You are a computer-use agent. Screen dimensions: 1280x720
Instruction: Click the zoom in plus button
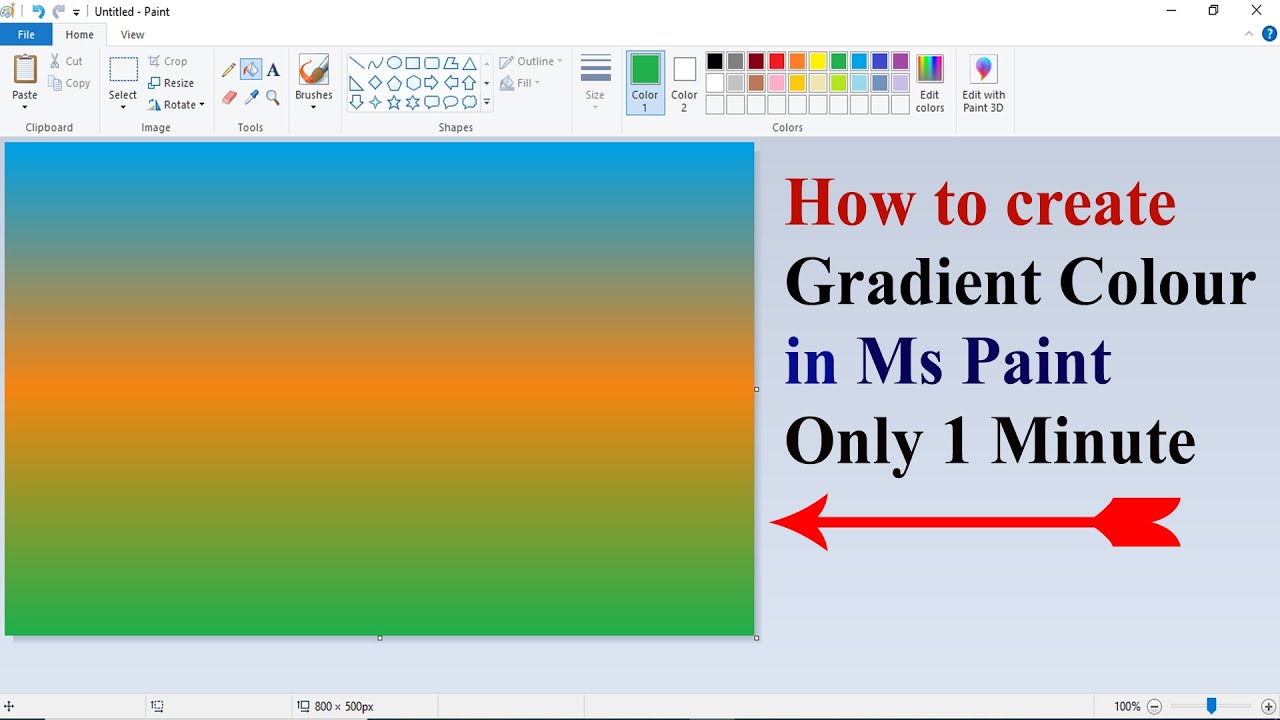coord(1269,706)
